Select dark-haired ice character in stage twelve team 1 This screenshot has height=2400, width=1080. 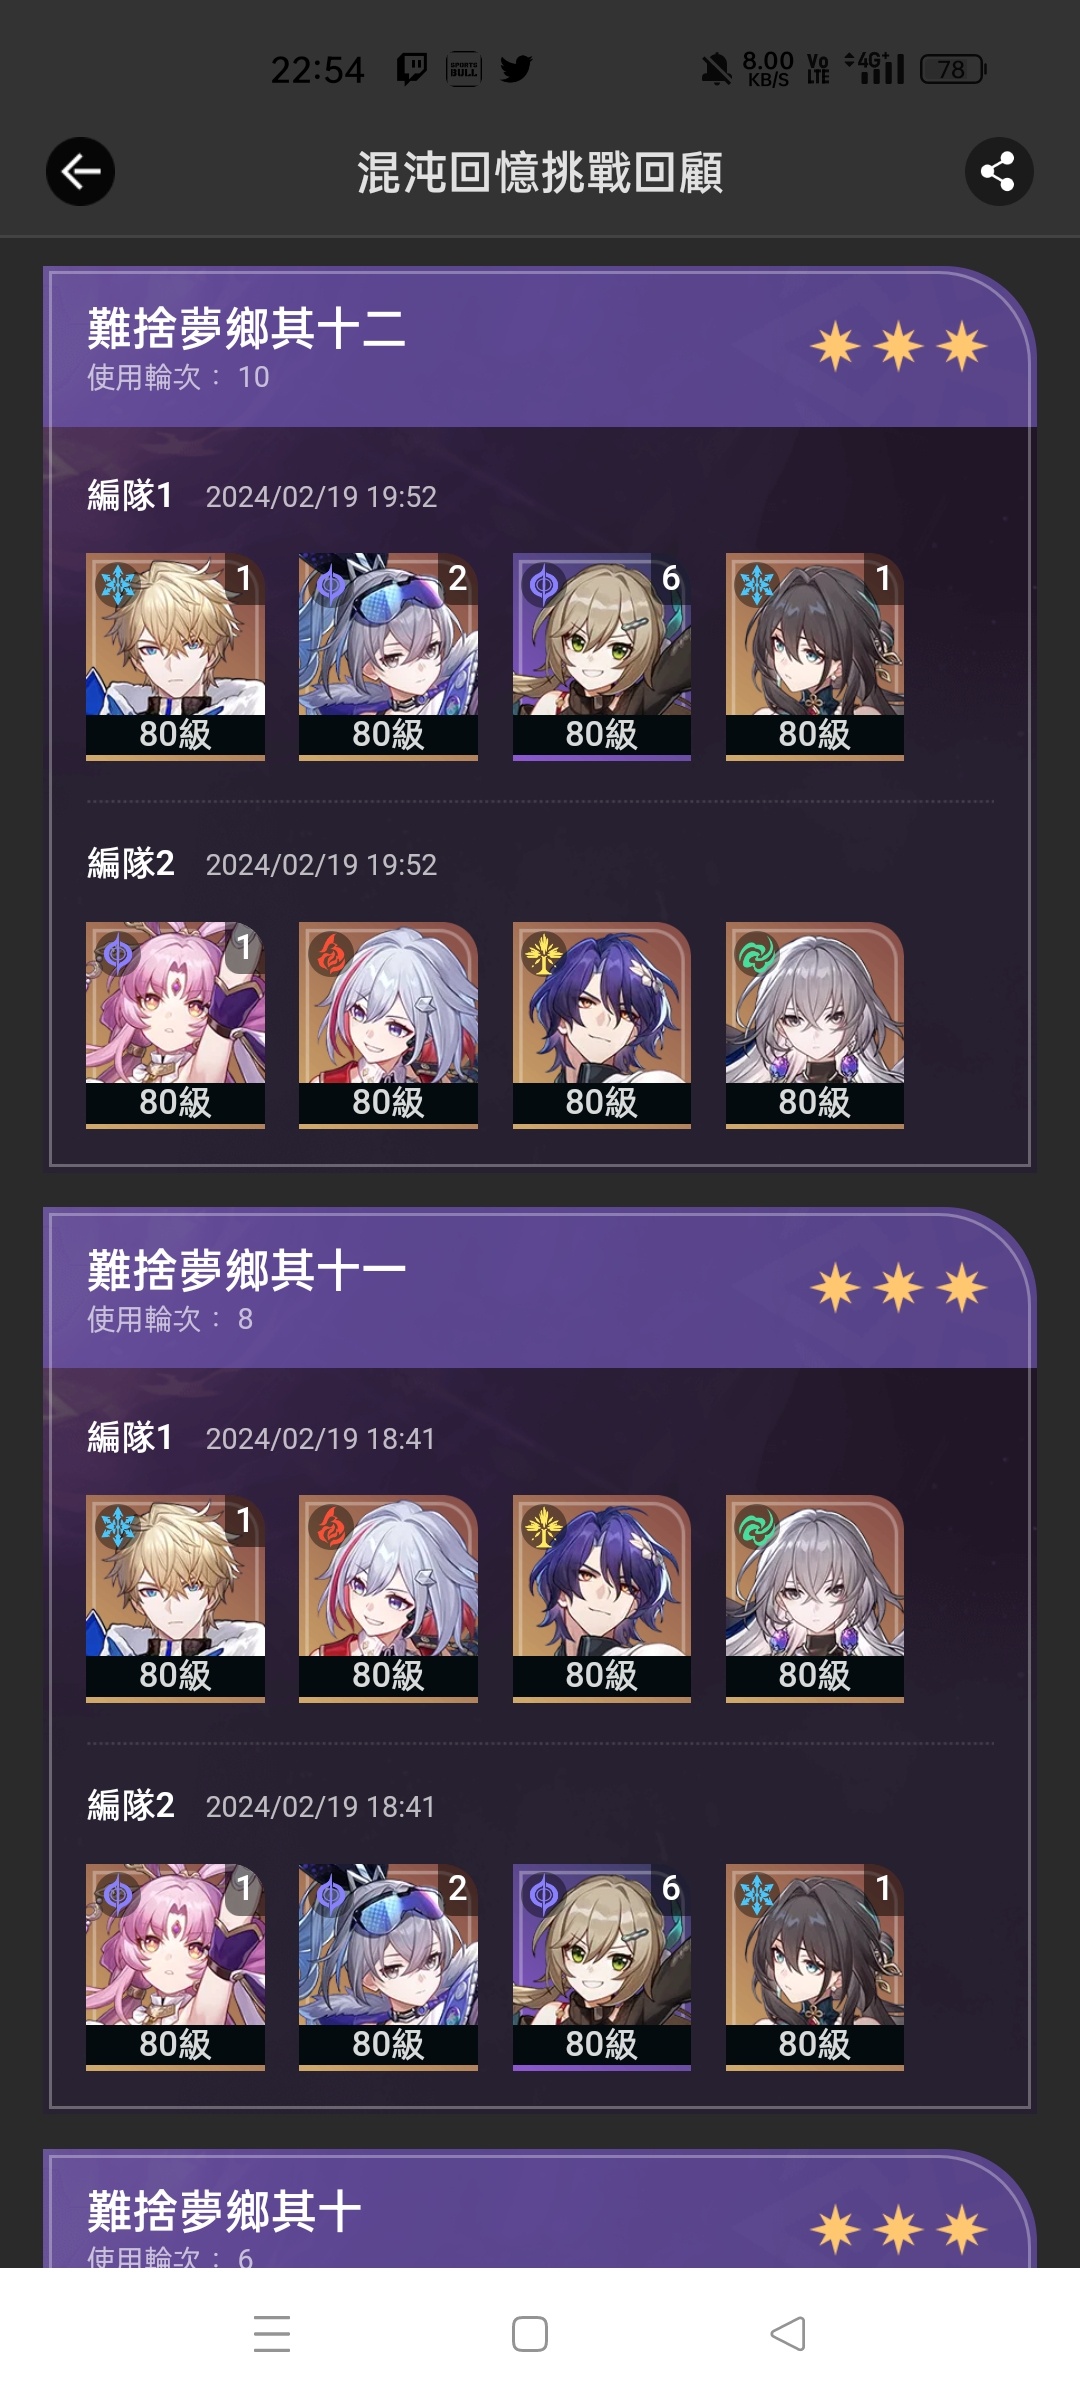tap(815, 656)
